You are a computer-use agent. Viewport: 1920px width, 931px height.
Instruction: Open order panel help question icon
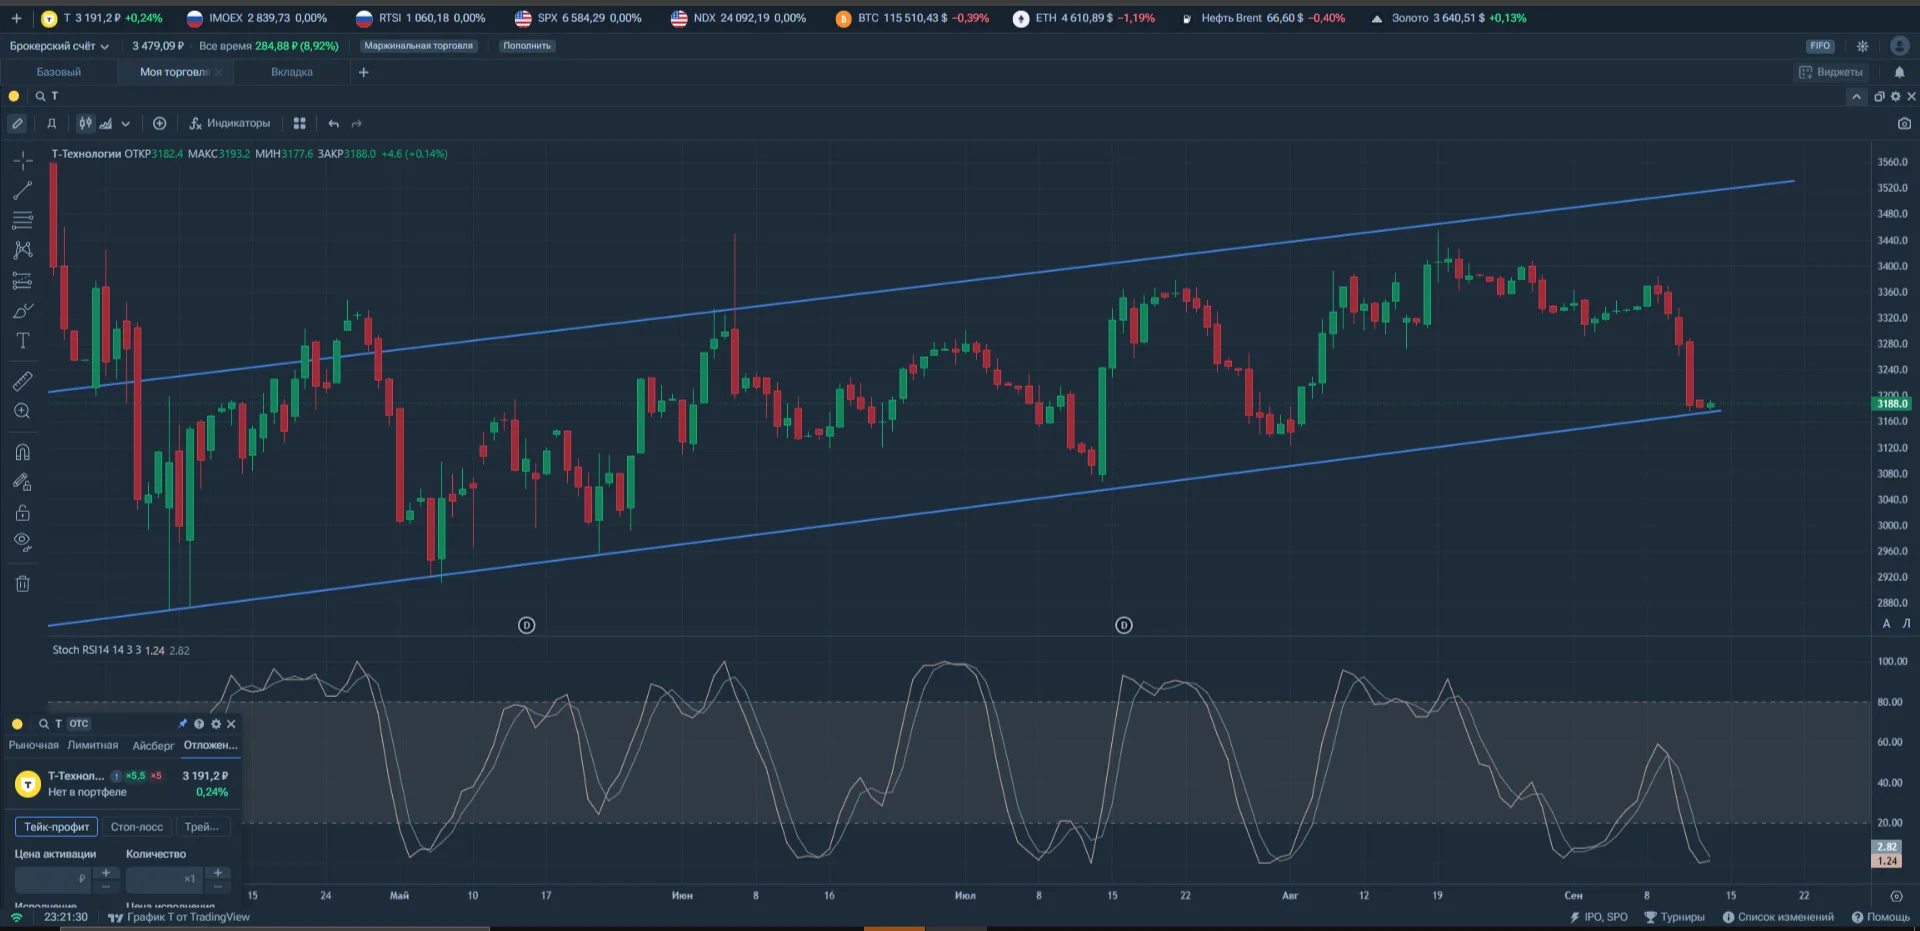(199, 724)
